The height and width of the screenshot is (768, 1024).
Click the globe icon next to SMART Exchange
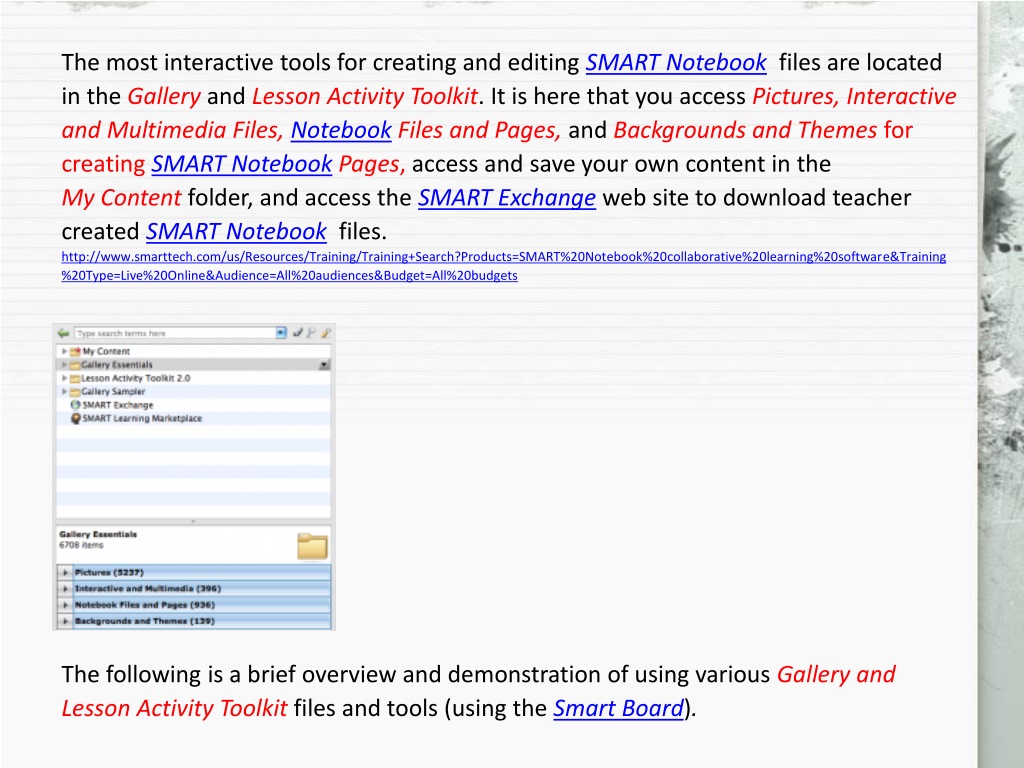pyautogui.click(x=76, y=405)
